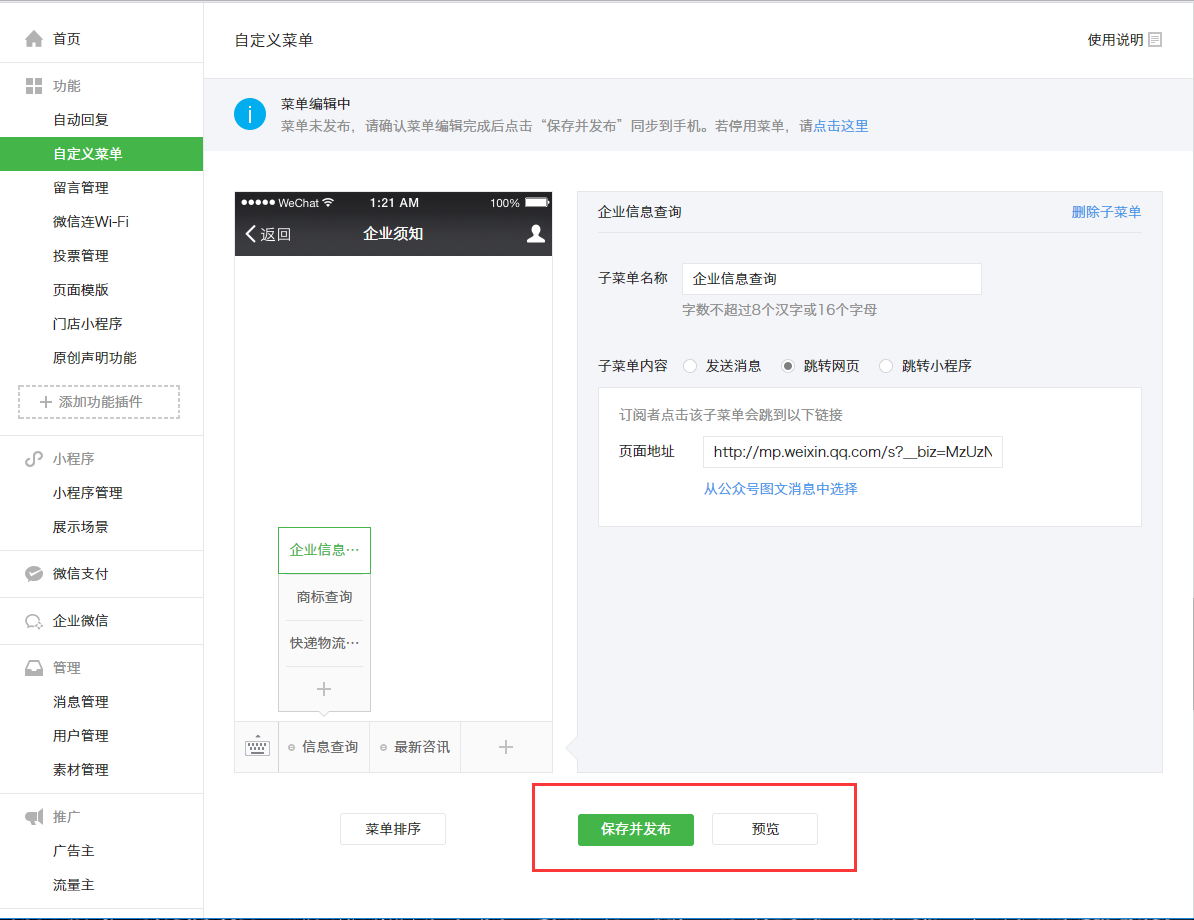Add a submenu item under 信息查询
The image size is (1194, 920).
(x=324, y=689)
